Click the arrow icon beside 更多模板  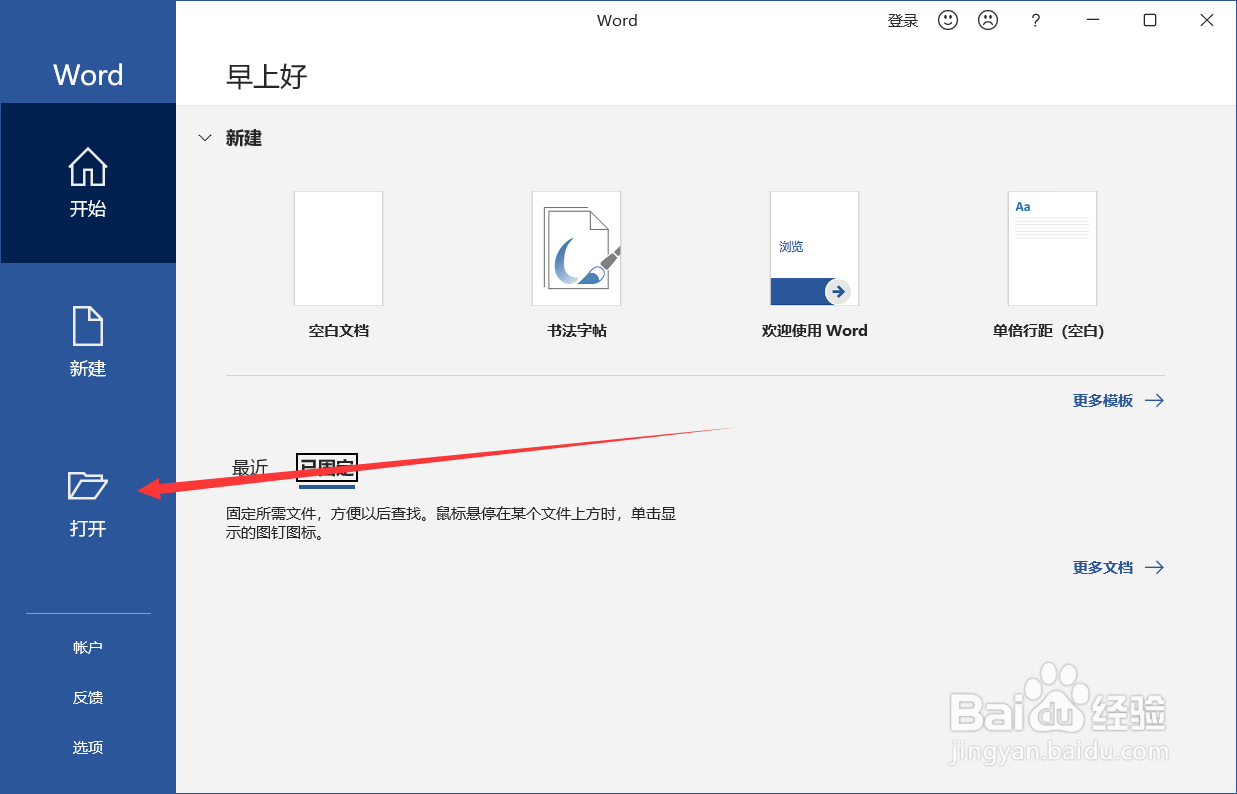(x=1155, y=400)
